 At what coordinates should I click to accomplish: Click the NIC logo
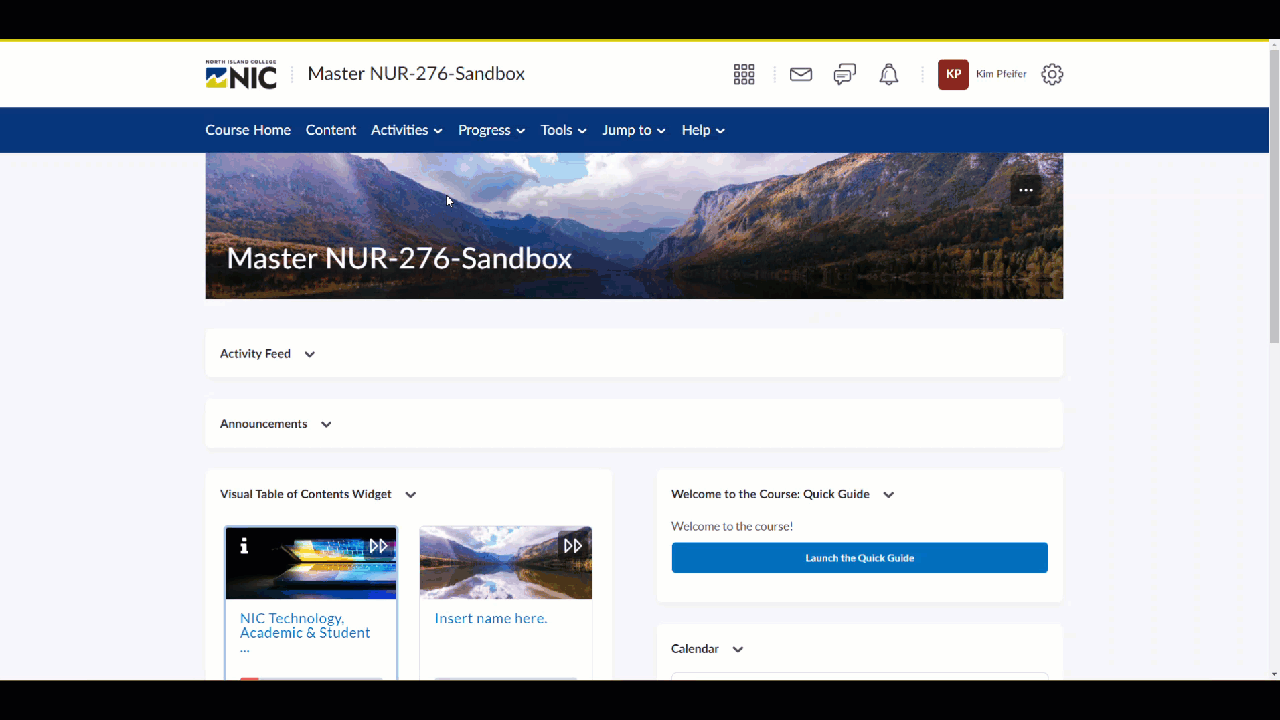[240, 74]
